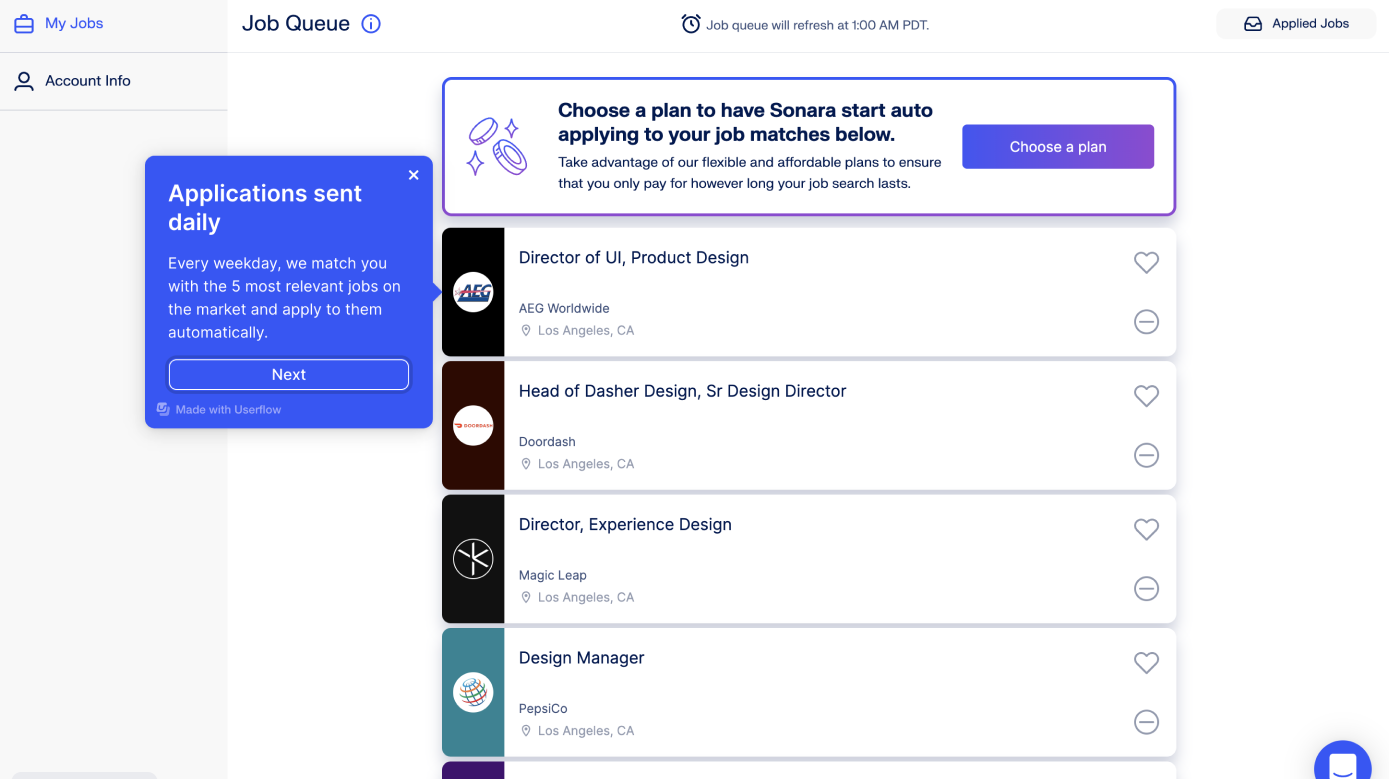Click the Userflow logo in tooltip
This screenshot has width=1389, height=779.
point(163,409)
